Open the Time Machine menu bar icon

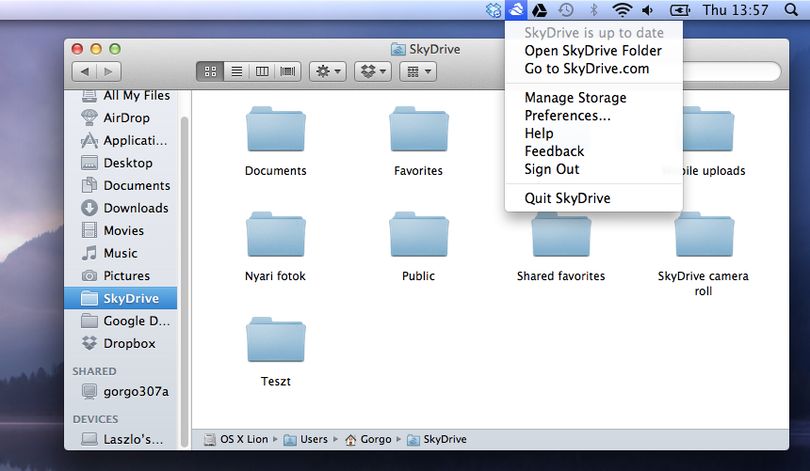(566, 10)
